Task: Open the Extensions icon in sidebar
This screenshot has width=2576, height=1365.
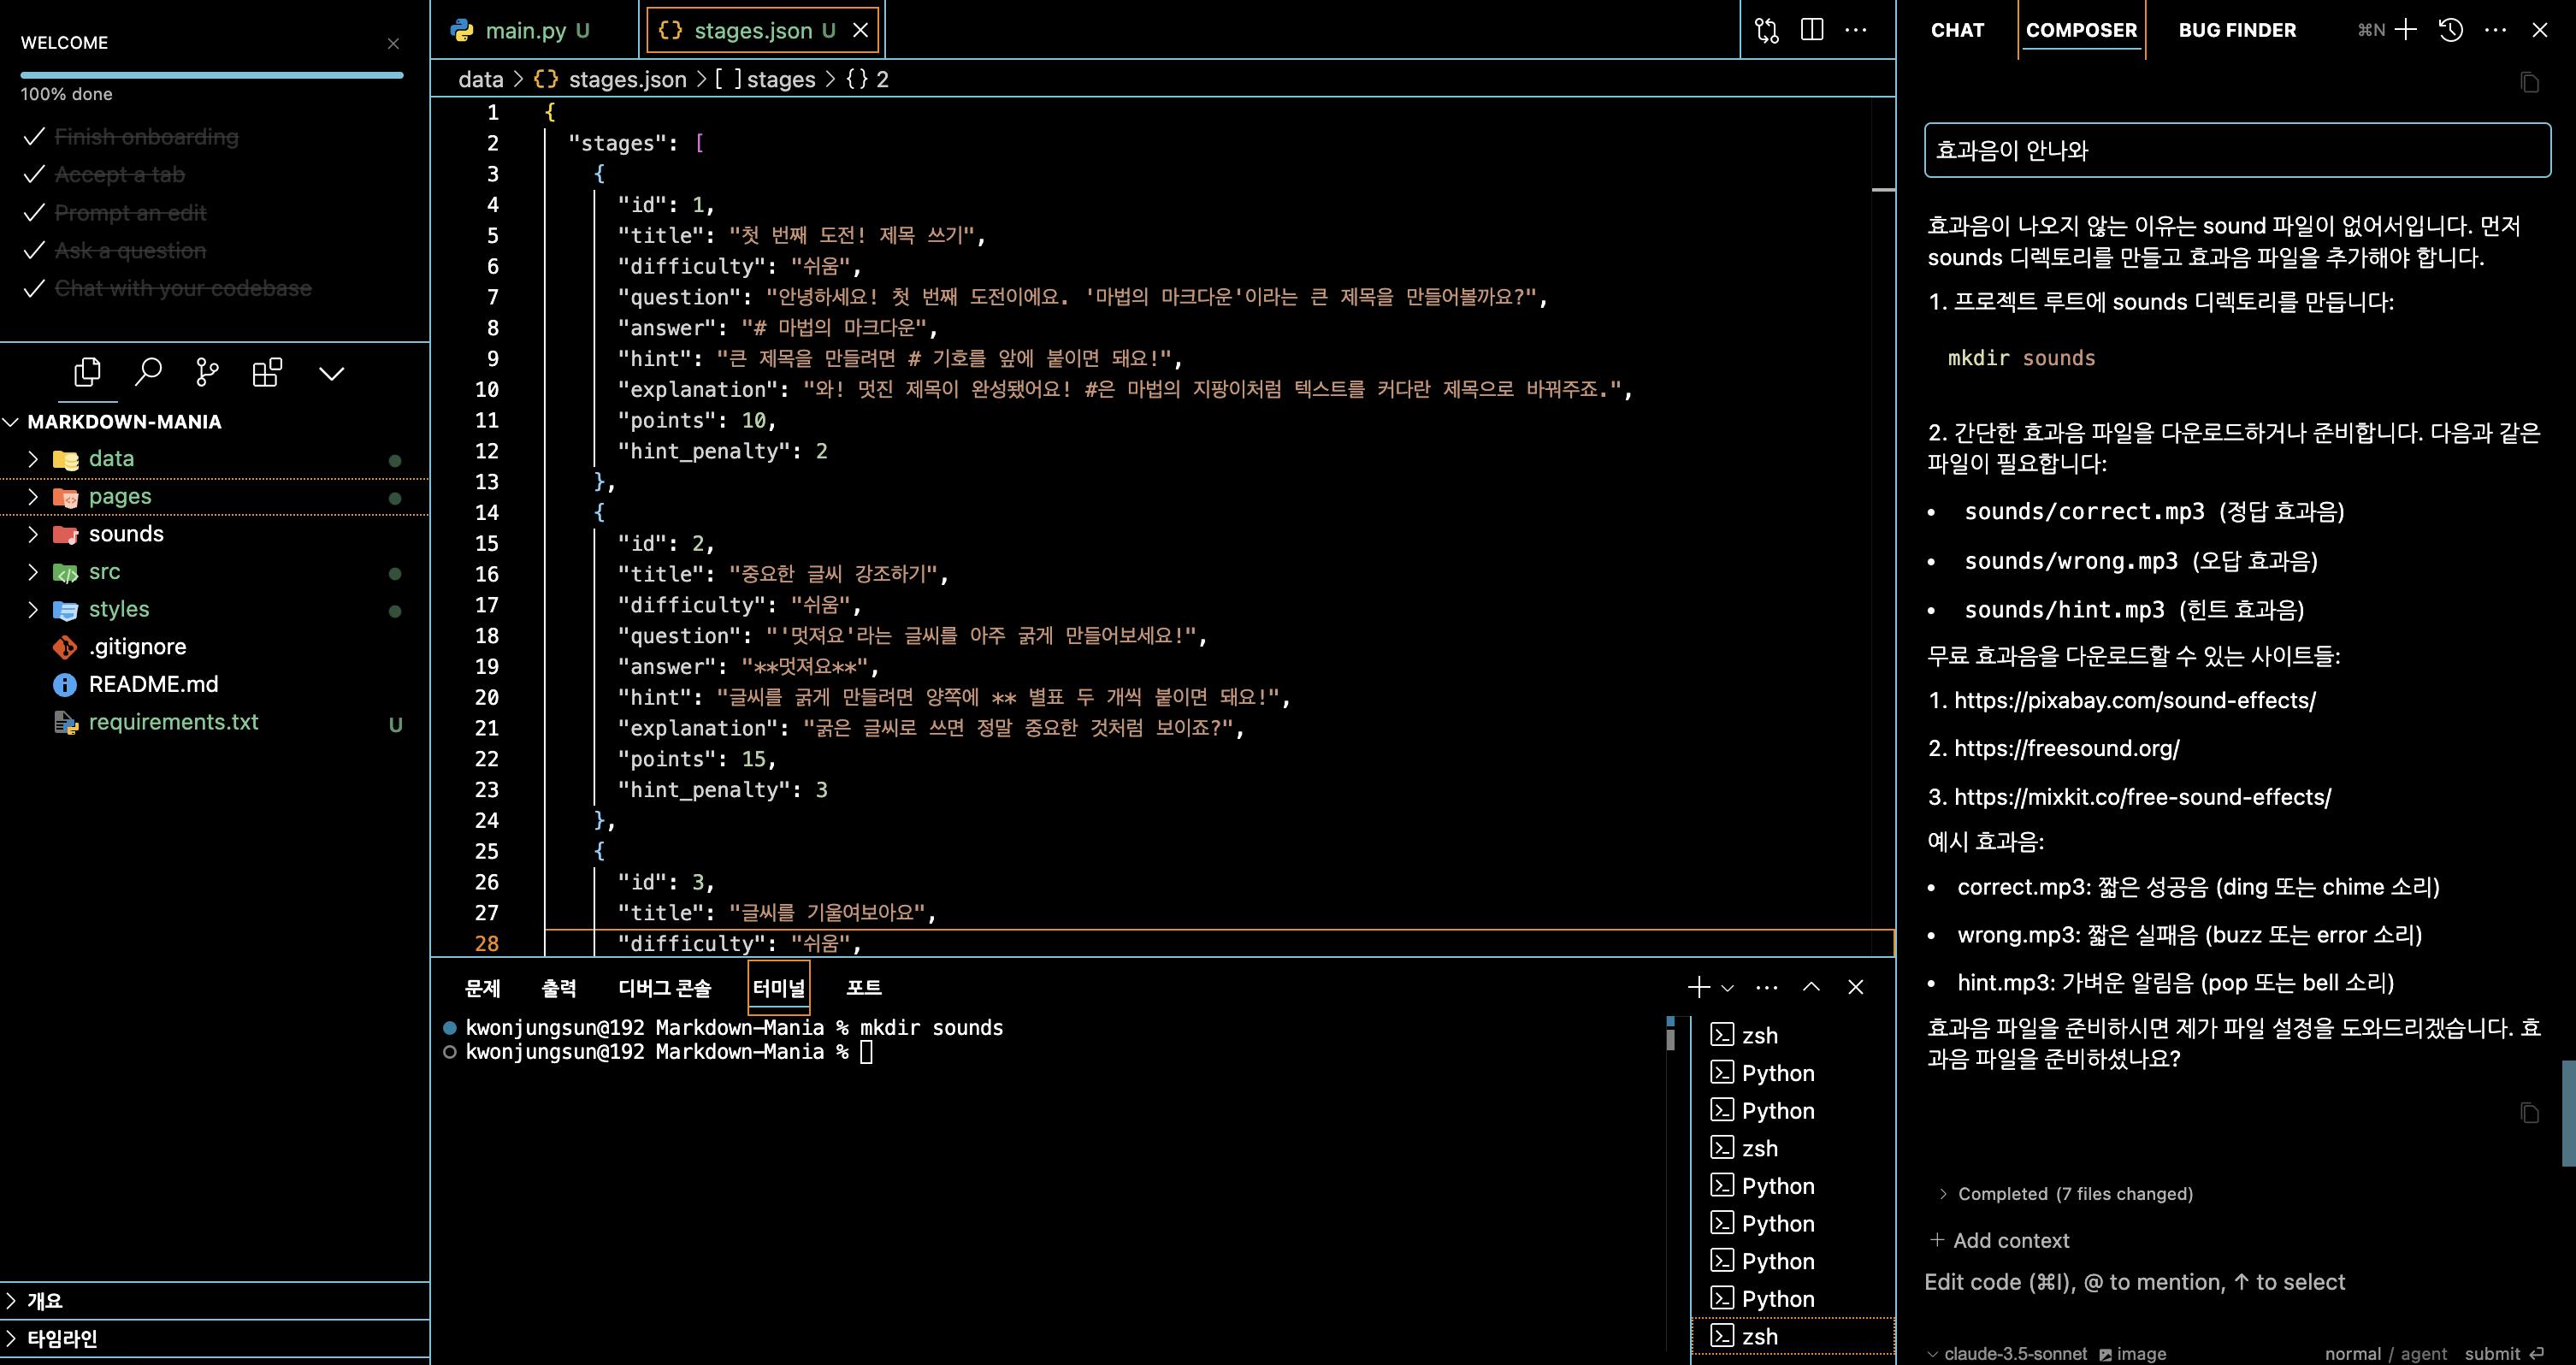Action: pos(267,373)
